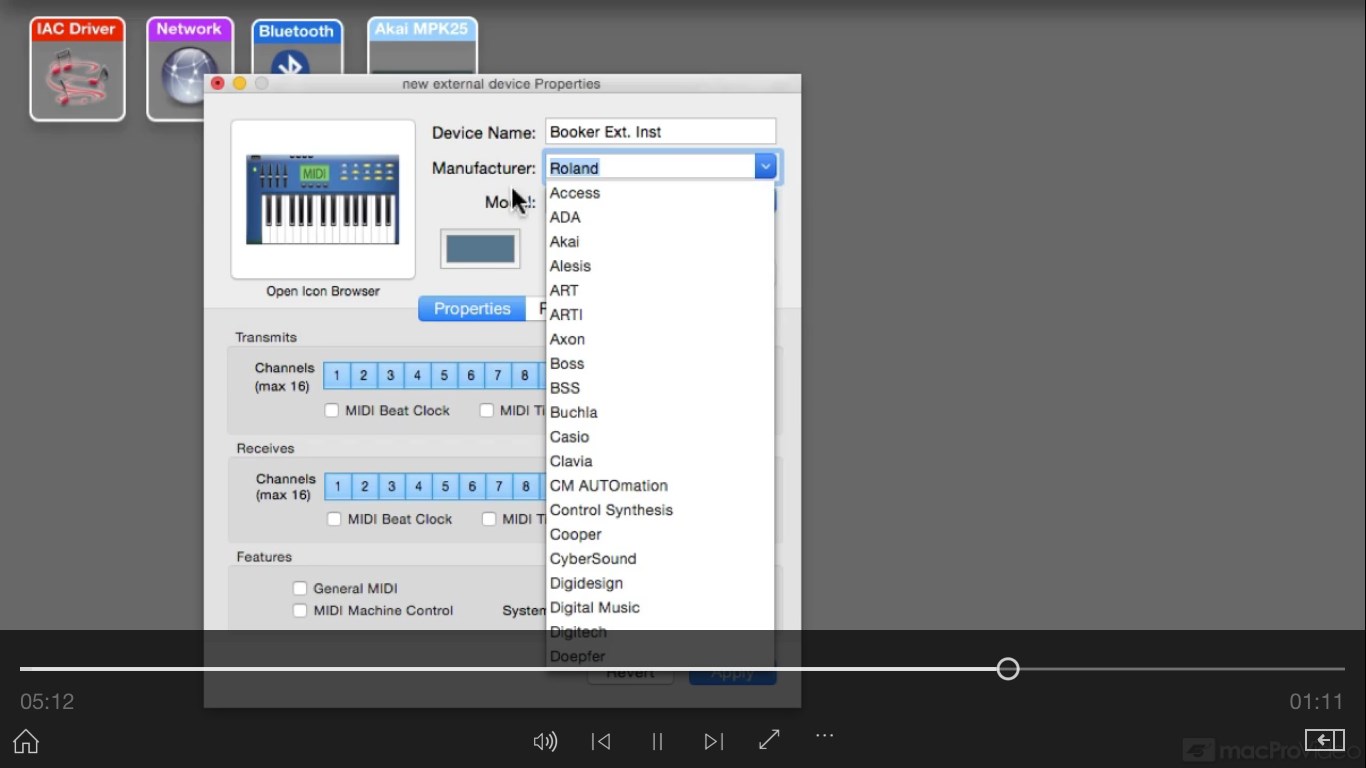
Task: Choose ADA from the manufacturer list
Action: coord(660,217)
